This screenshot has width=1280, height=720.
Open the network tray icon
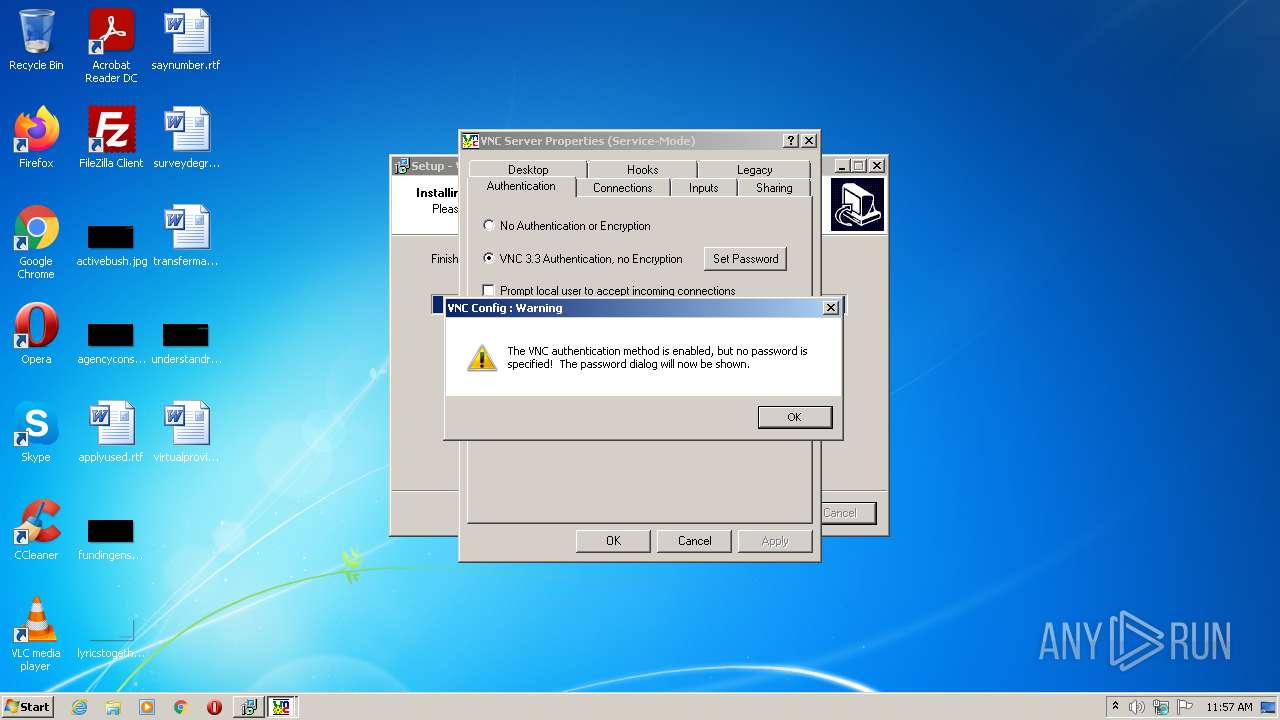pyautogui.click(x=1161, y=707)
